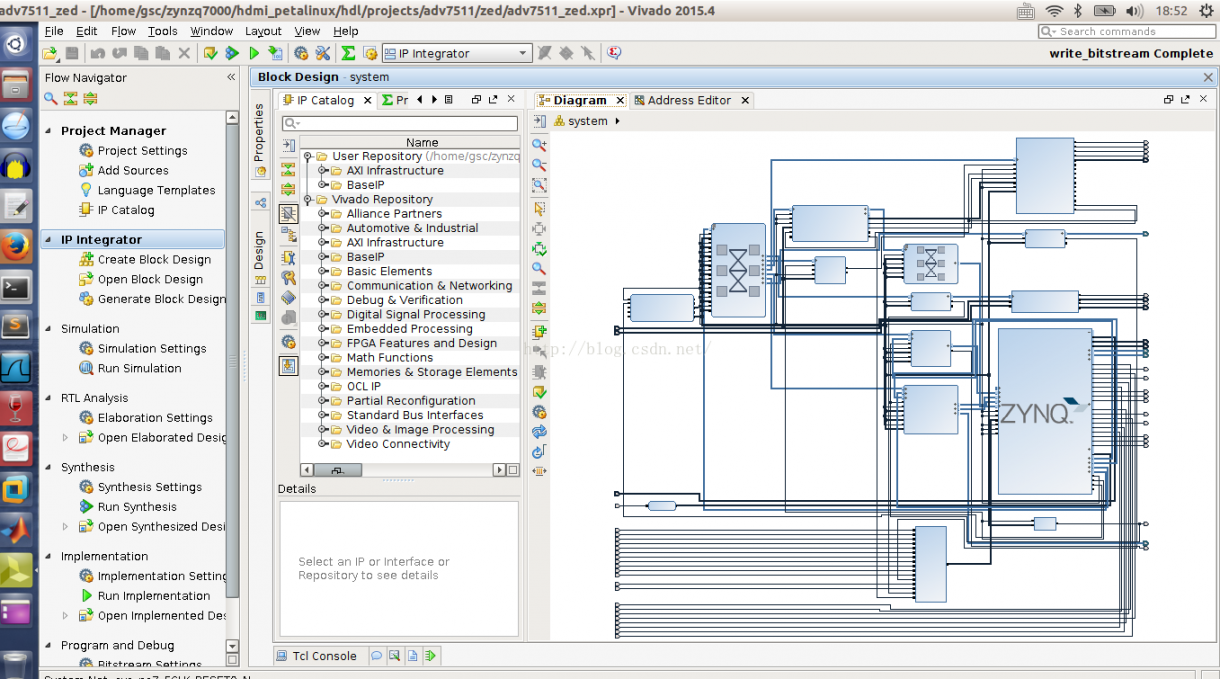This screenshot has height=679, width=1220.
Task: Click Collapse All icon in IP Catalog toolbar
Action: 288,169
